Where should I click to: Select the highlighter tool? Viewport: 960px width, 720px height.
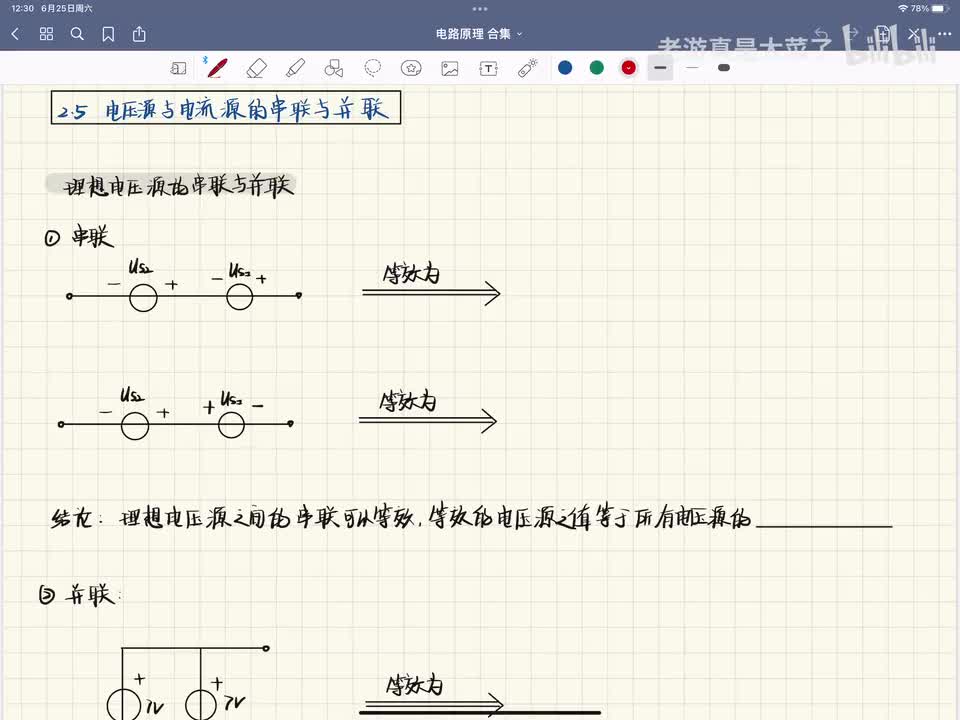[296, 68]
